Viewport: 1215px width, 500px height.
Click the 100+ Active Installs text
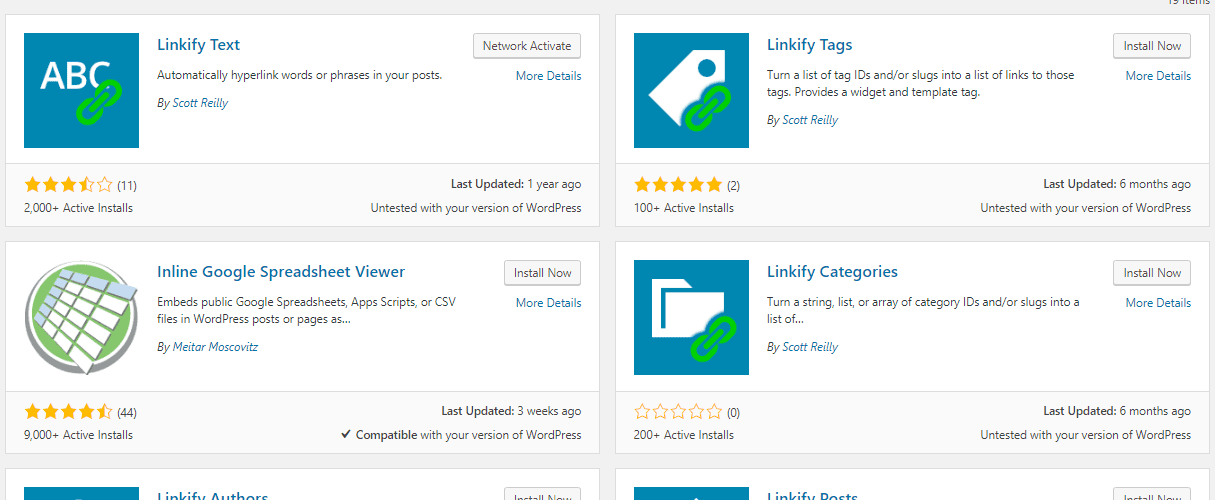[x=684, y=208]
